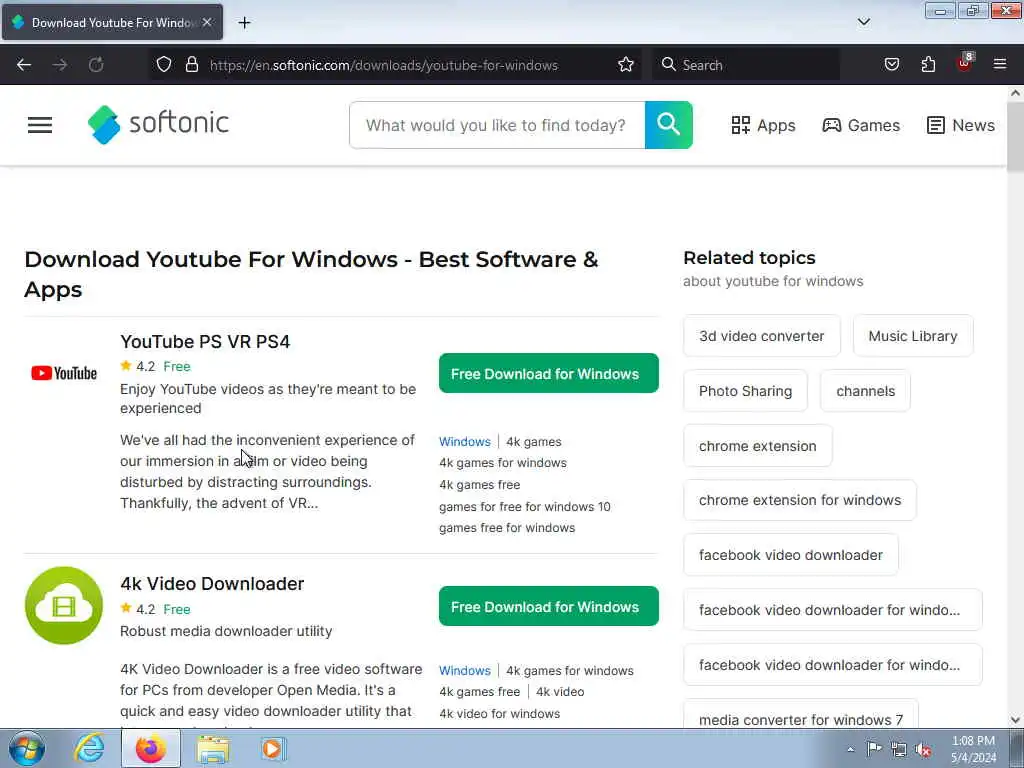Open Firefox application menu
This screenshot has width=1024, height=768.
tap(1000, 65)
